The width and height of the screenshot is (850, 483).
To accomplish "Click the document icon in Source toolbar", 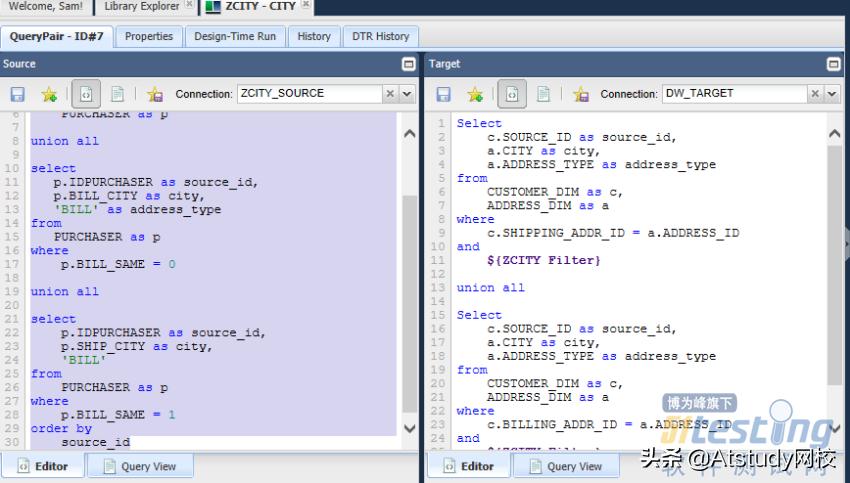I will coord(117,94).
